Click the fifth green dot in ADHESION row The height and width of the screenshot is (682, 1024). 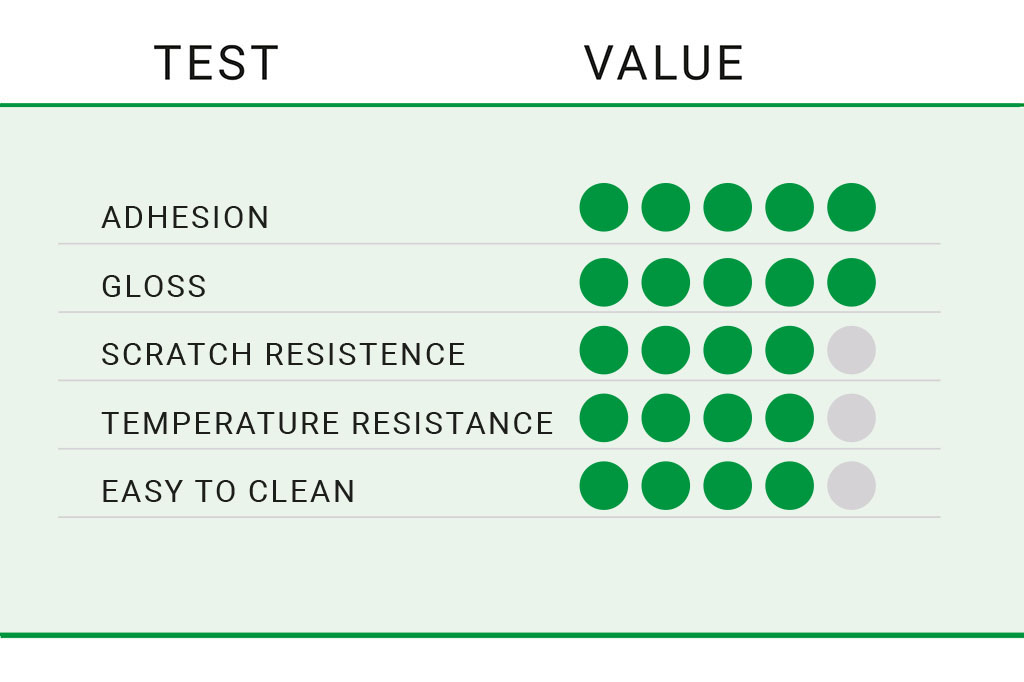click(x=851, y=207)
